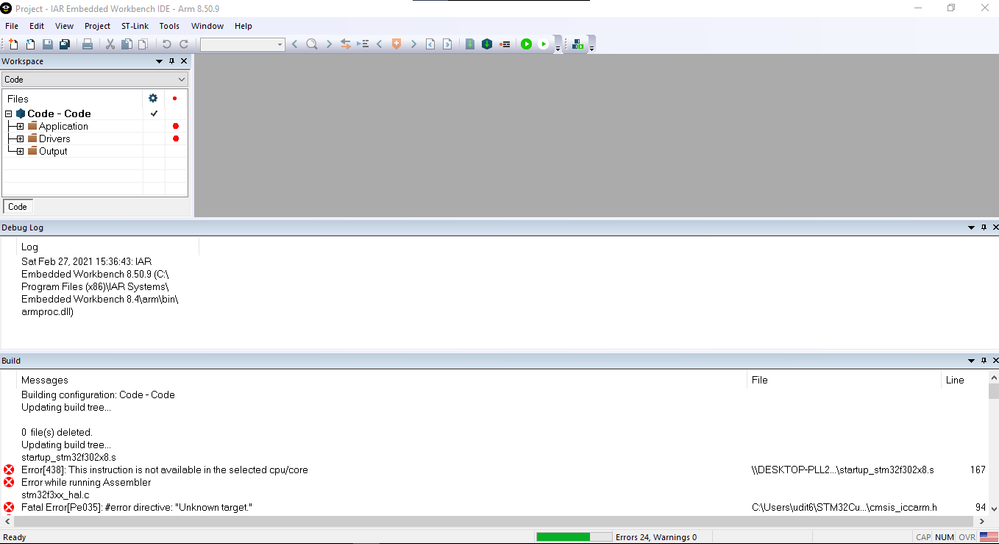Expand the Application folder node
This screenshot has height=544, width=999.
[x=20, y=126]
